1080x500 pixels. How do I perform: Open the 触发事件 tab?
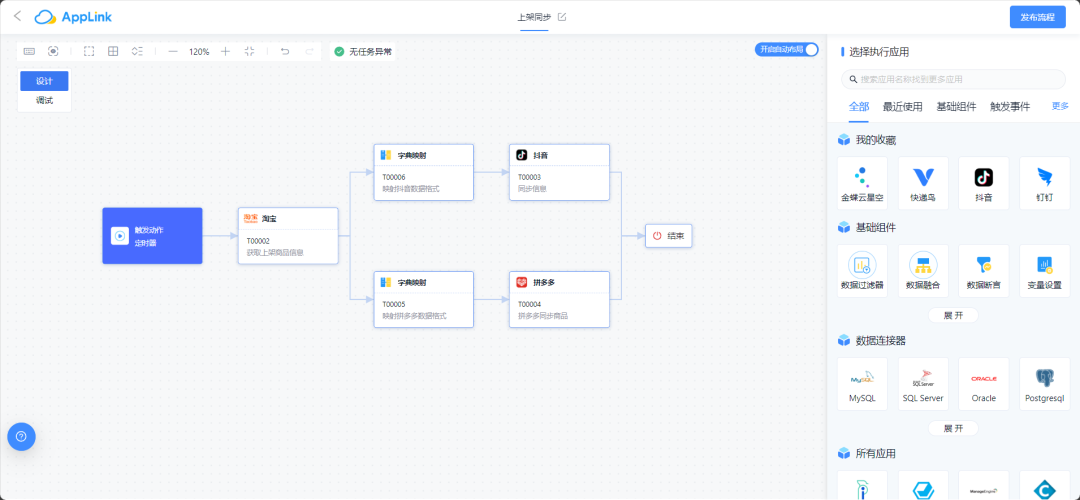[1010, 106]
